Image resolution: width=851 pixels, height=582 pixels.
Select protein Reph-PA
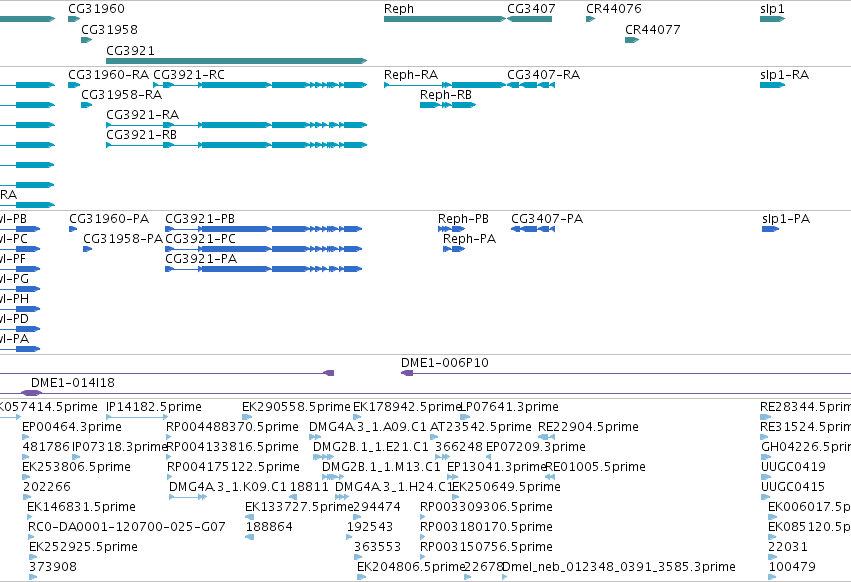[x=454, y=249]
